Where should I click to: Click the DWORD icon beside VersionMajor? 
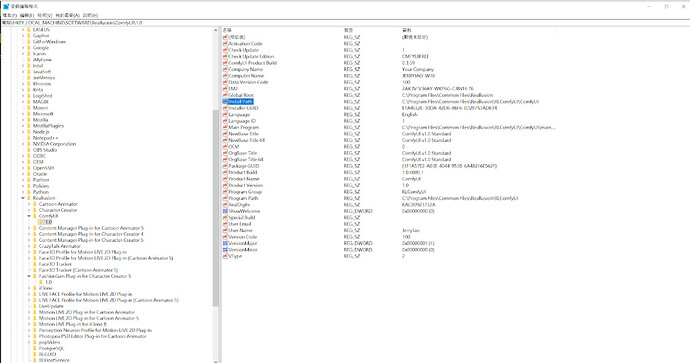coord(225,243)
